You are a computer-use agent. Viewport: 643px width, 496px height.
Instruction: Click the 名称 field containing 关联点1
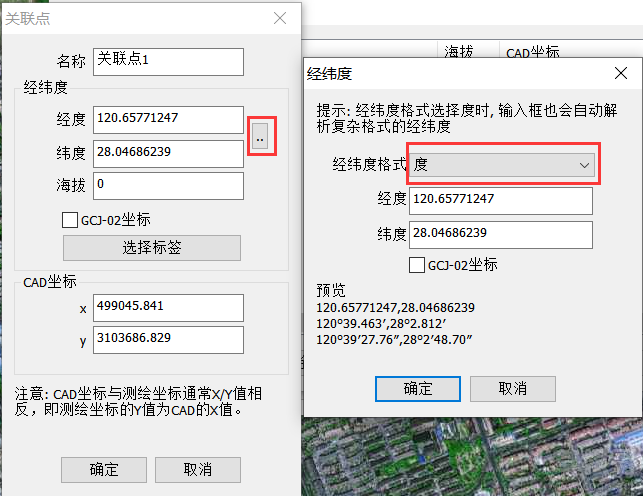(x=169, y=62)
